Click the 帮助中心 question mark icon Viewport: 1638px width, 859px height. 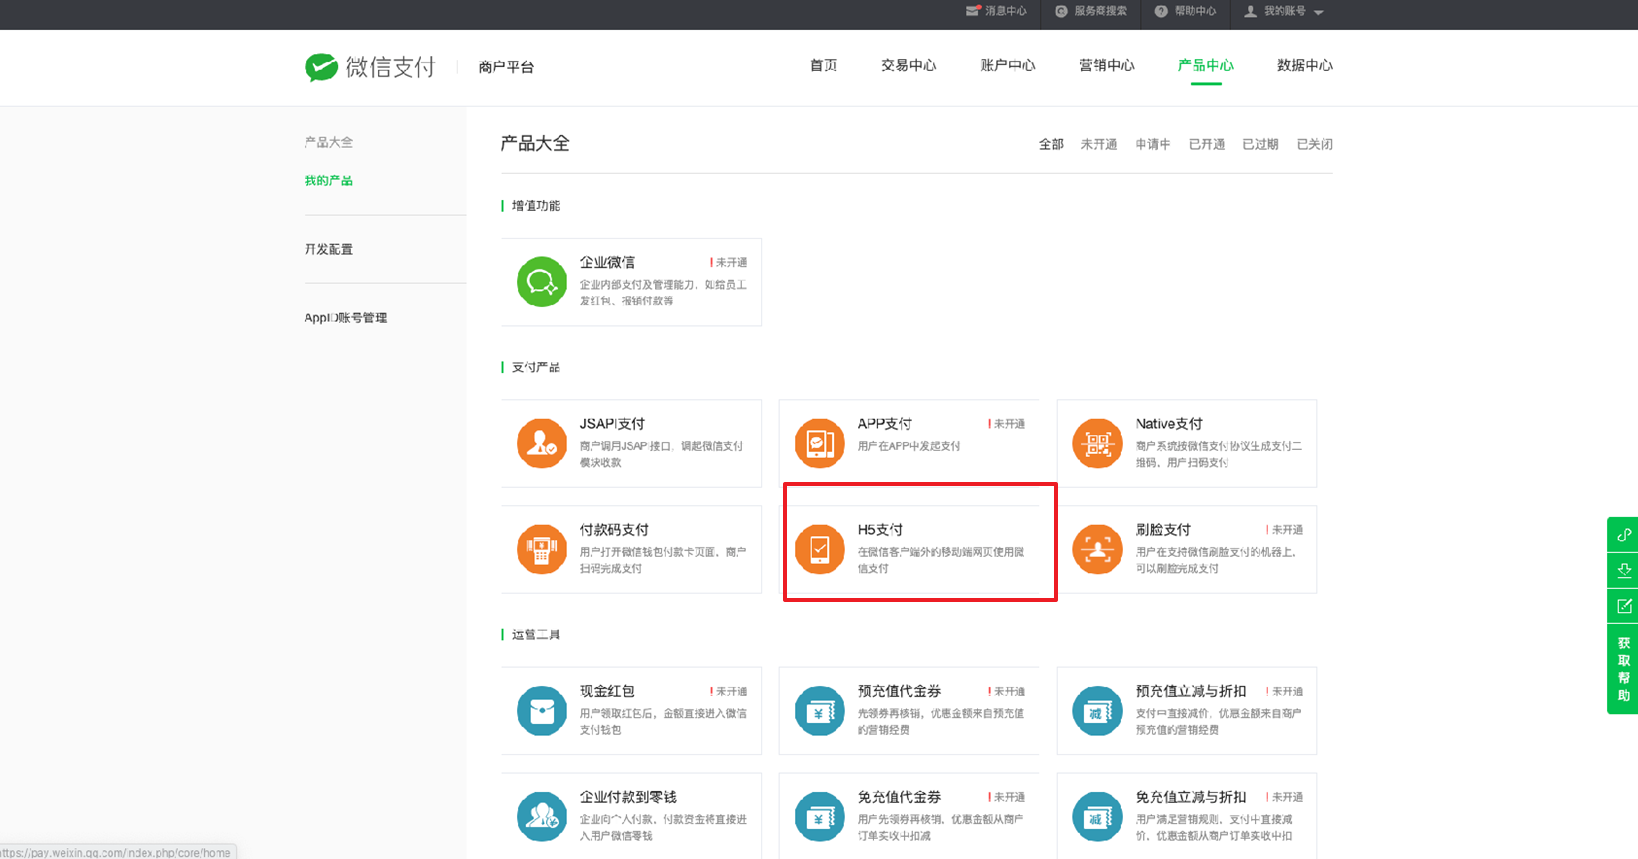1161,11
